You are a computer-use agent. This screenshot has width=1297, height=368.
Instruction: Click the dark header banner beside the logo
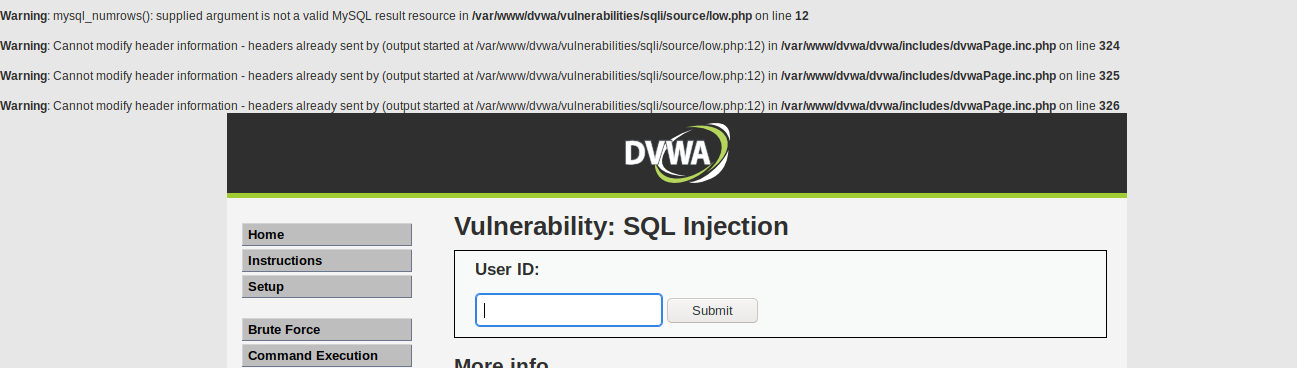point(420,152)
